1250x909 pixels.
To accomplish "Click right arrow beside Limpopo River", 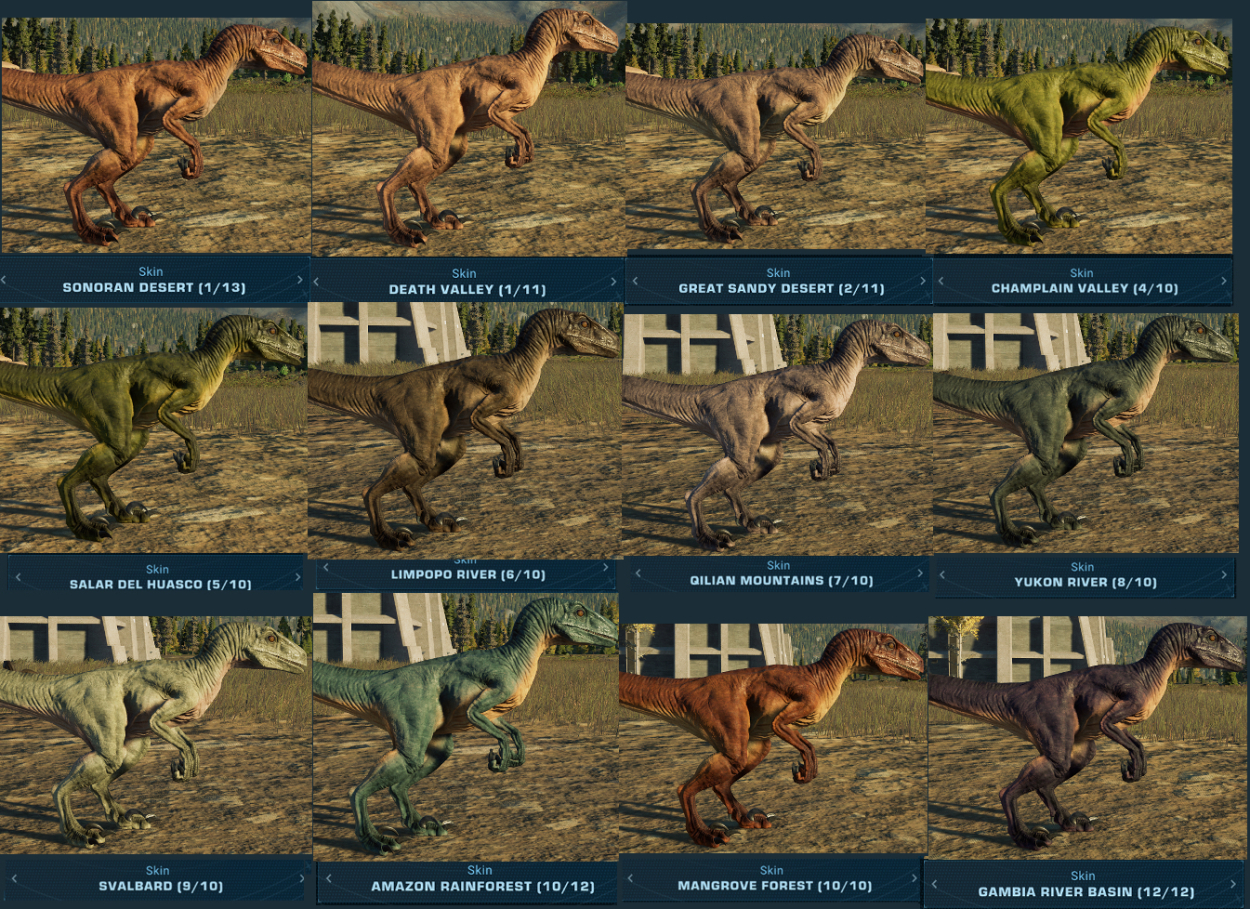I will pos(606,568).
